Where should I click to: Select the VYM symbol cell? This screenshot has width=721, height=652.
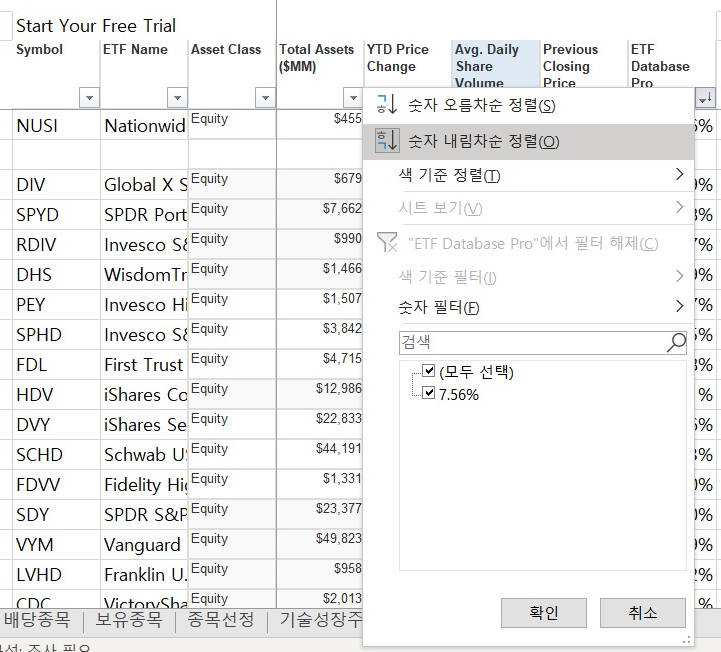[56, 544]
